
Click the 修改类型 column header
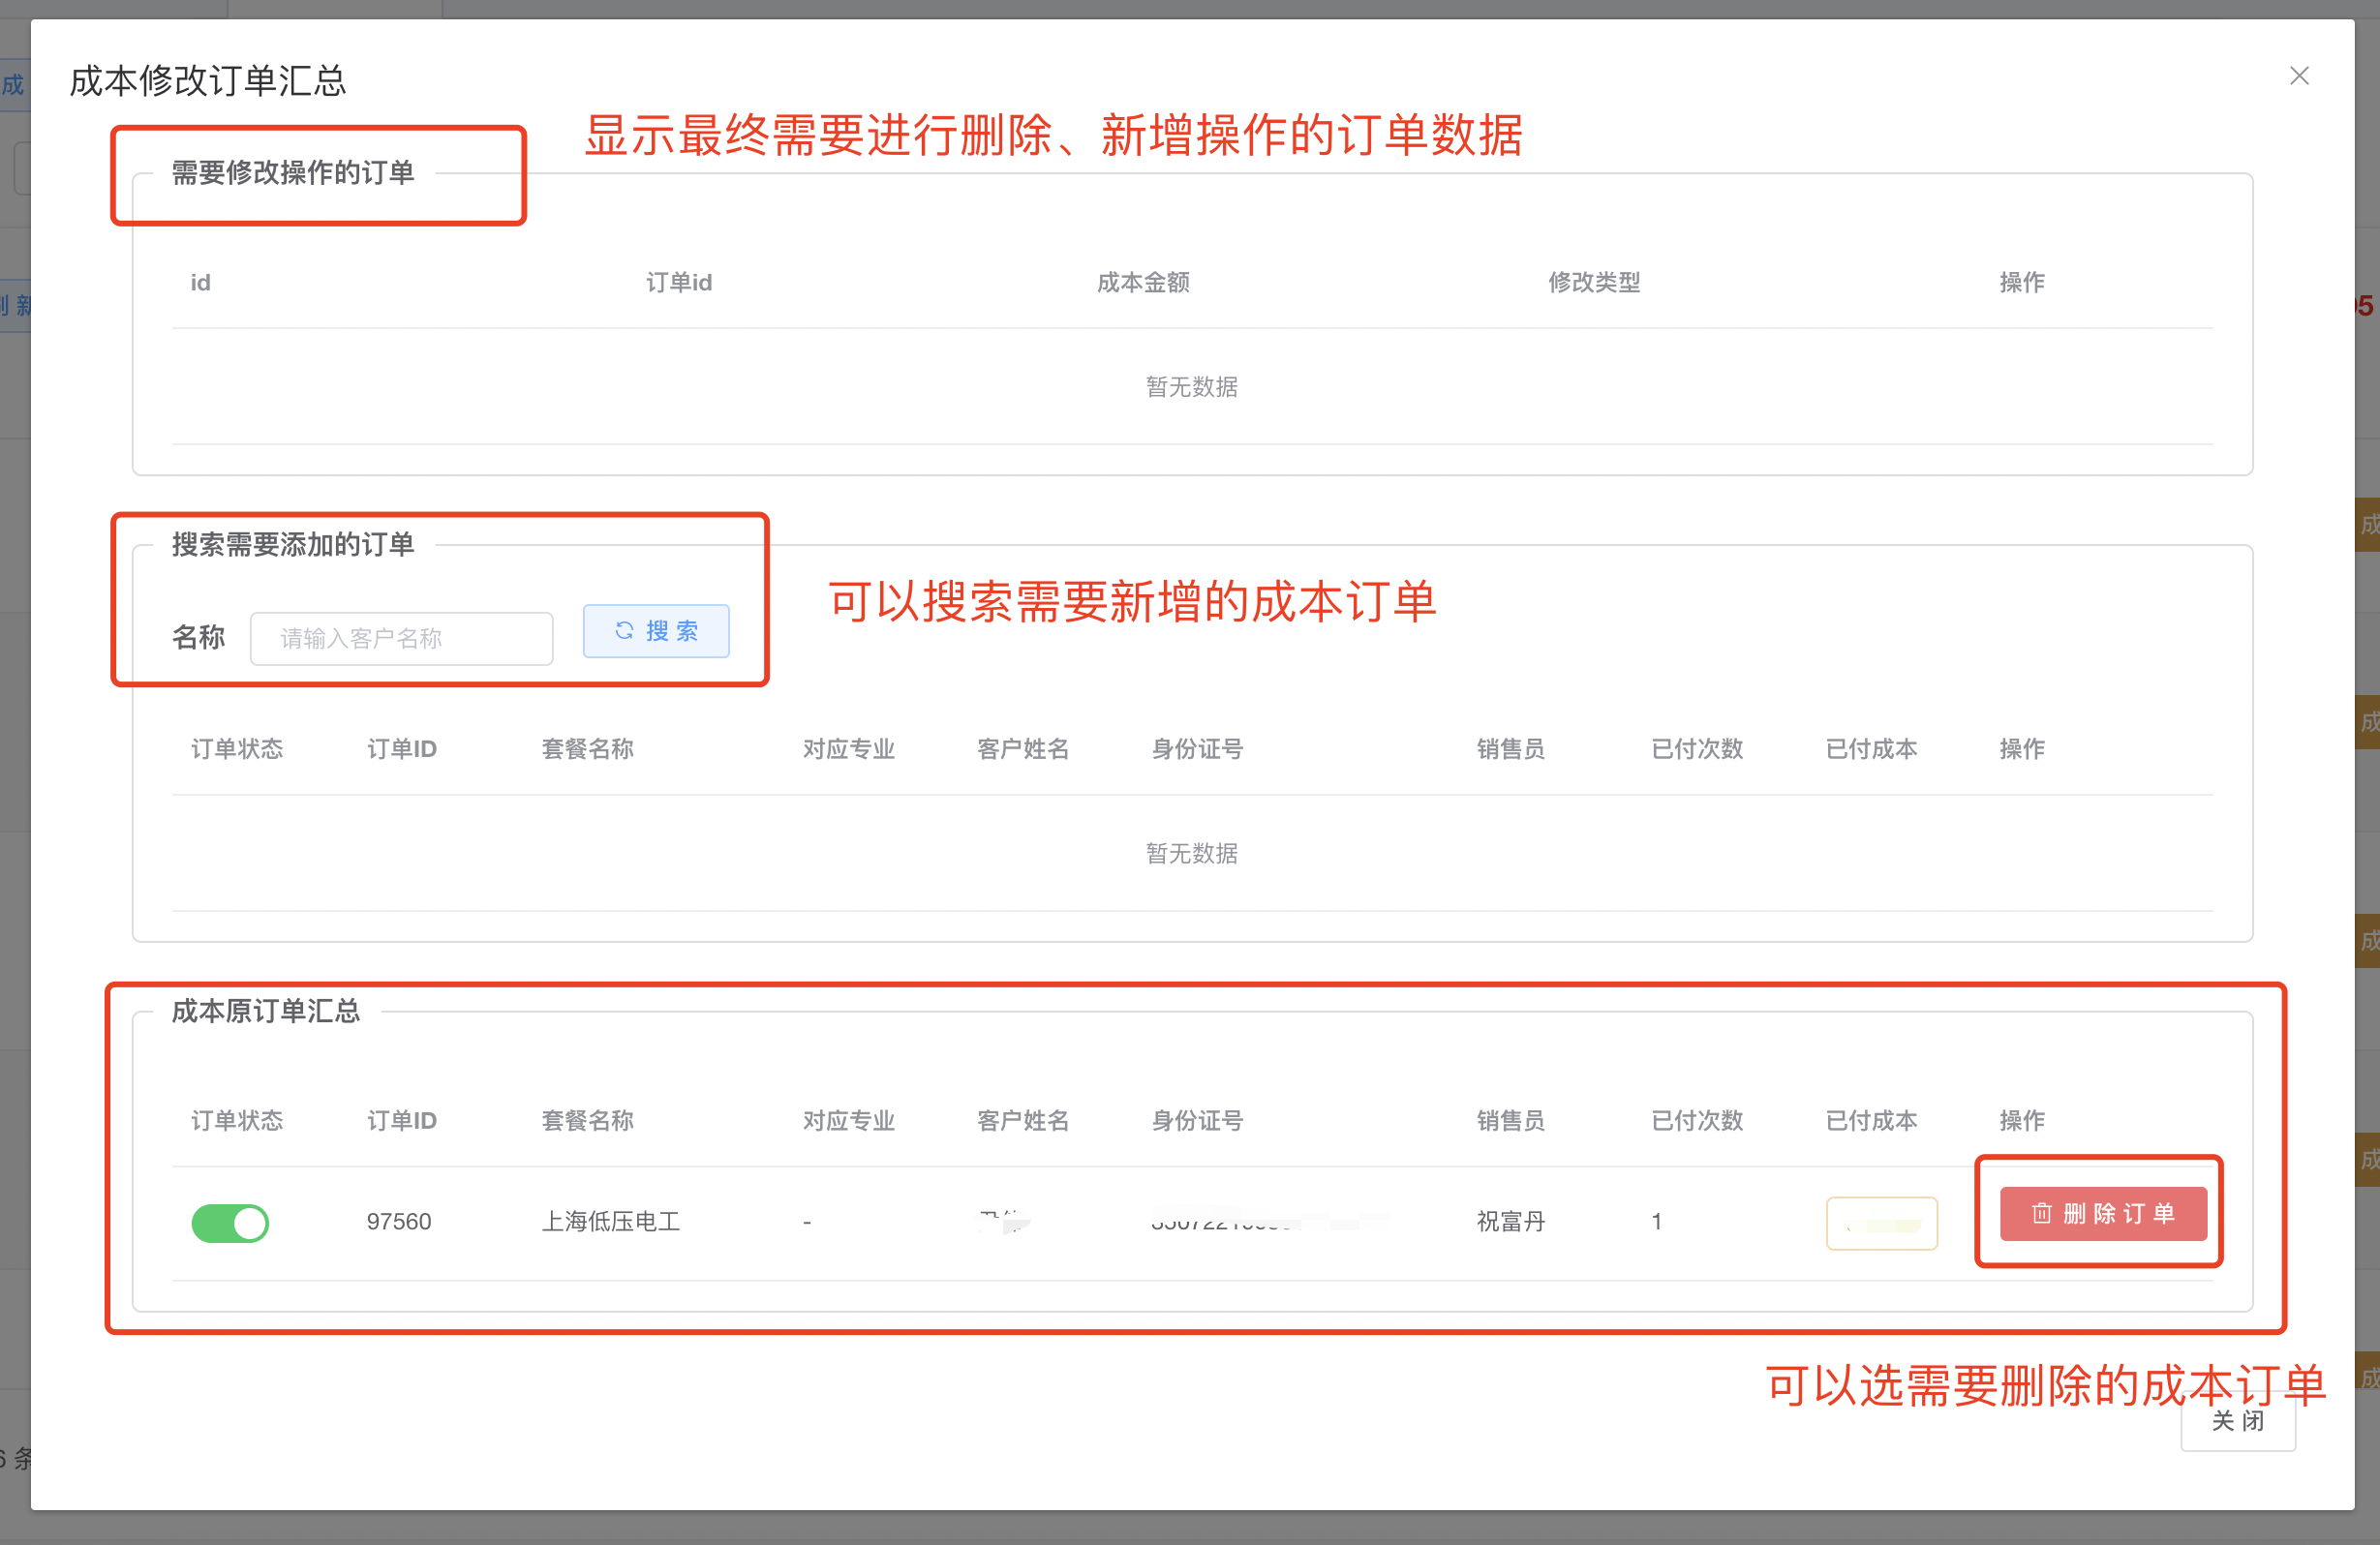click(x=1594, y=283)
